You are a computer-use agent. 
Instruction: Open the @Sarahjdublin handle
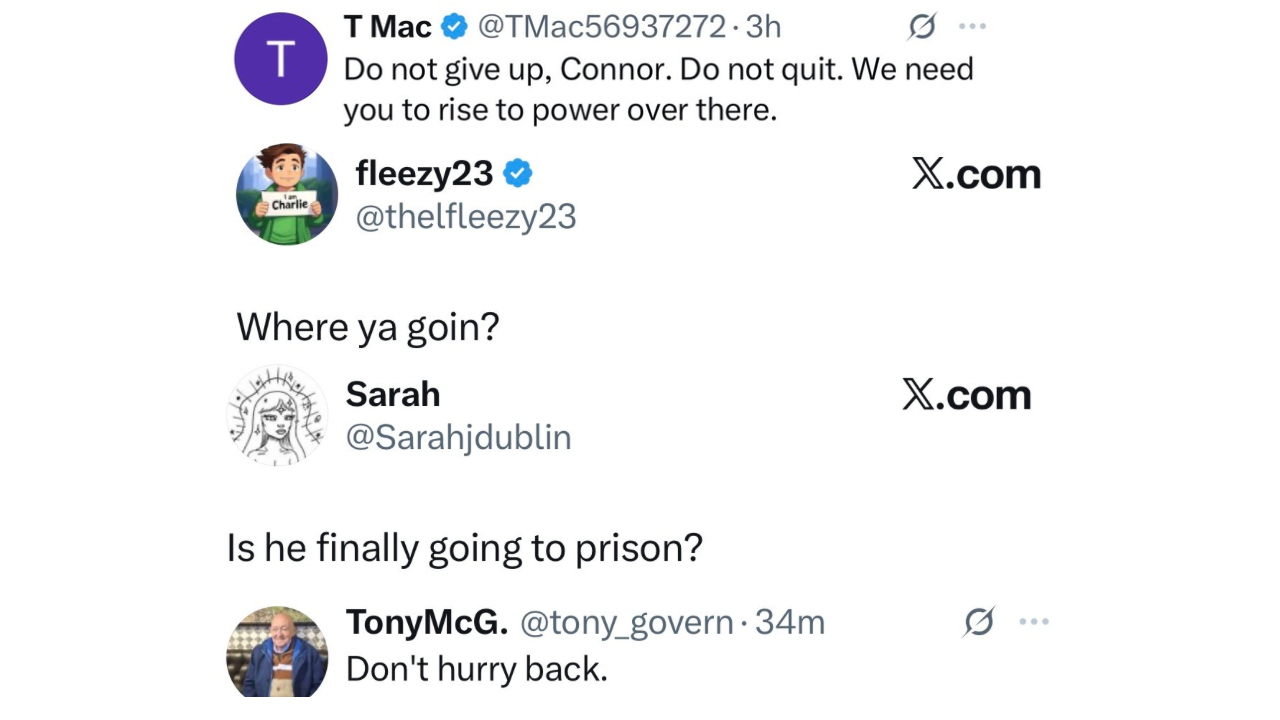pyautogui.click(x=458, y=437)
